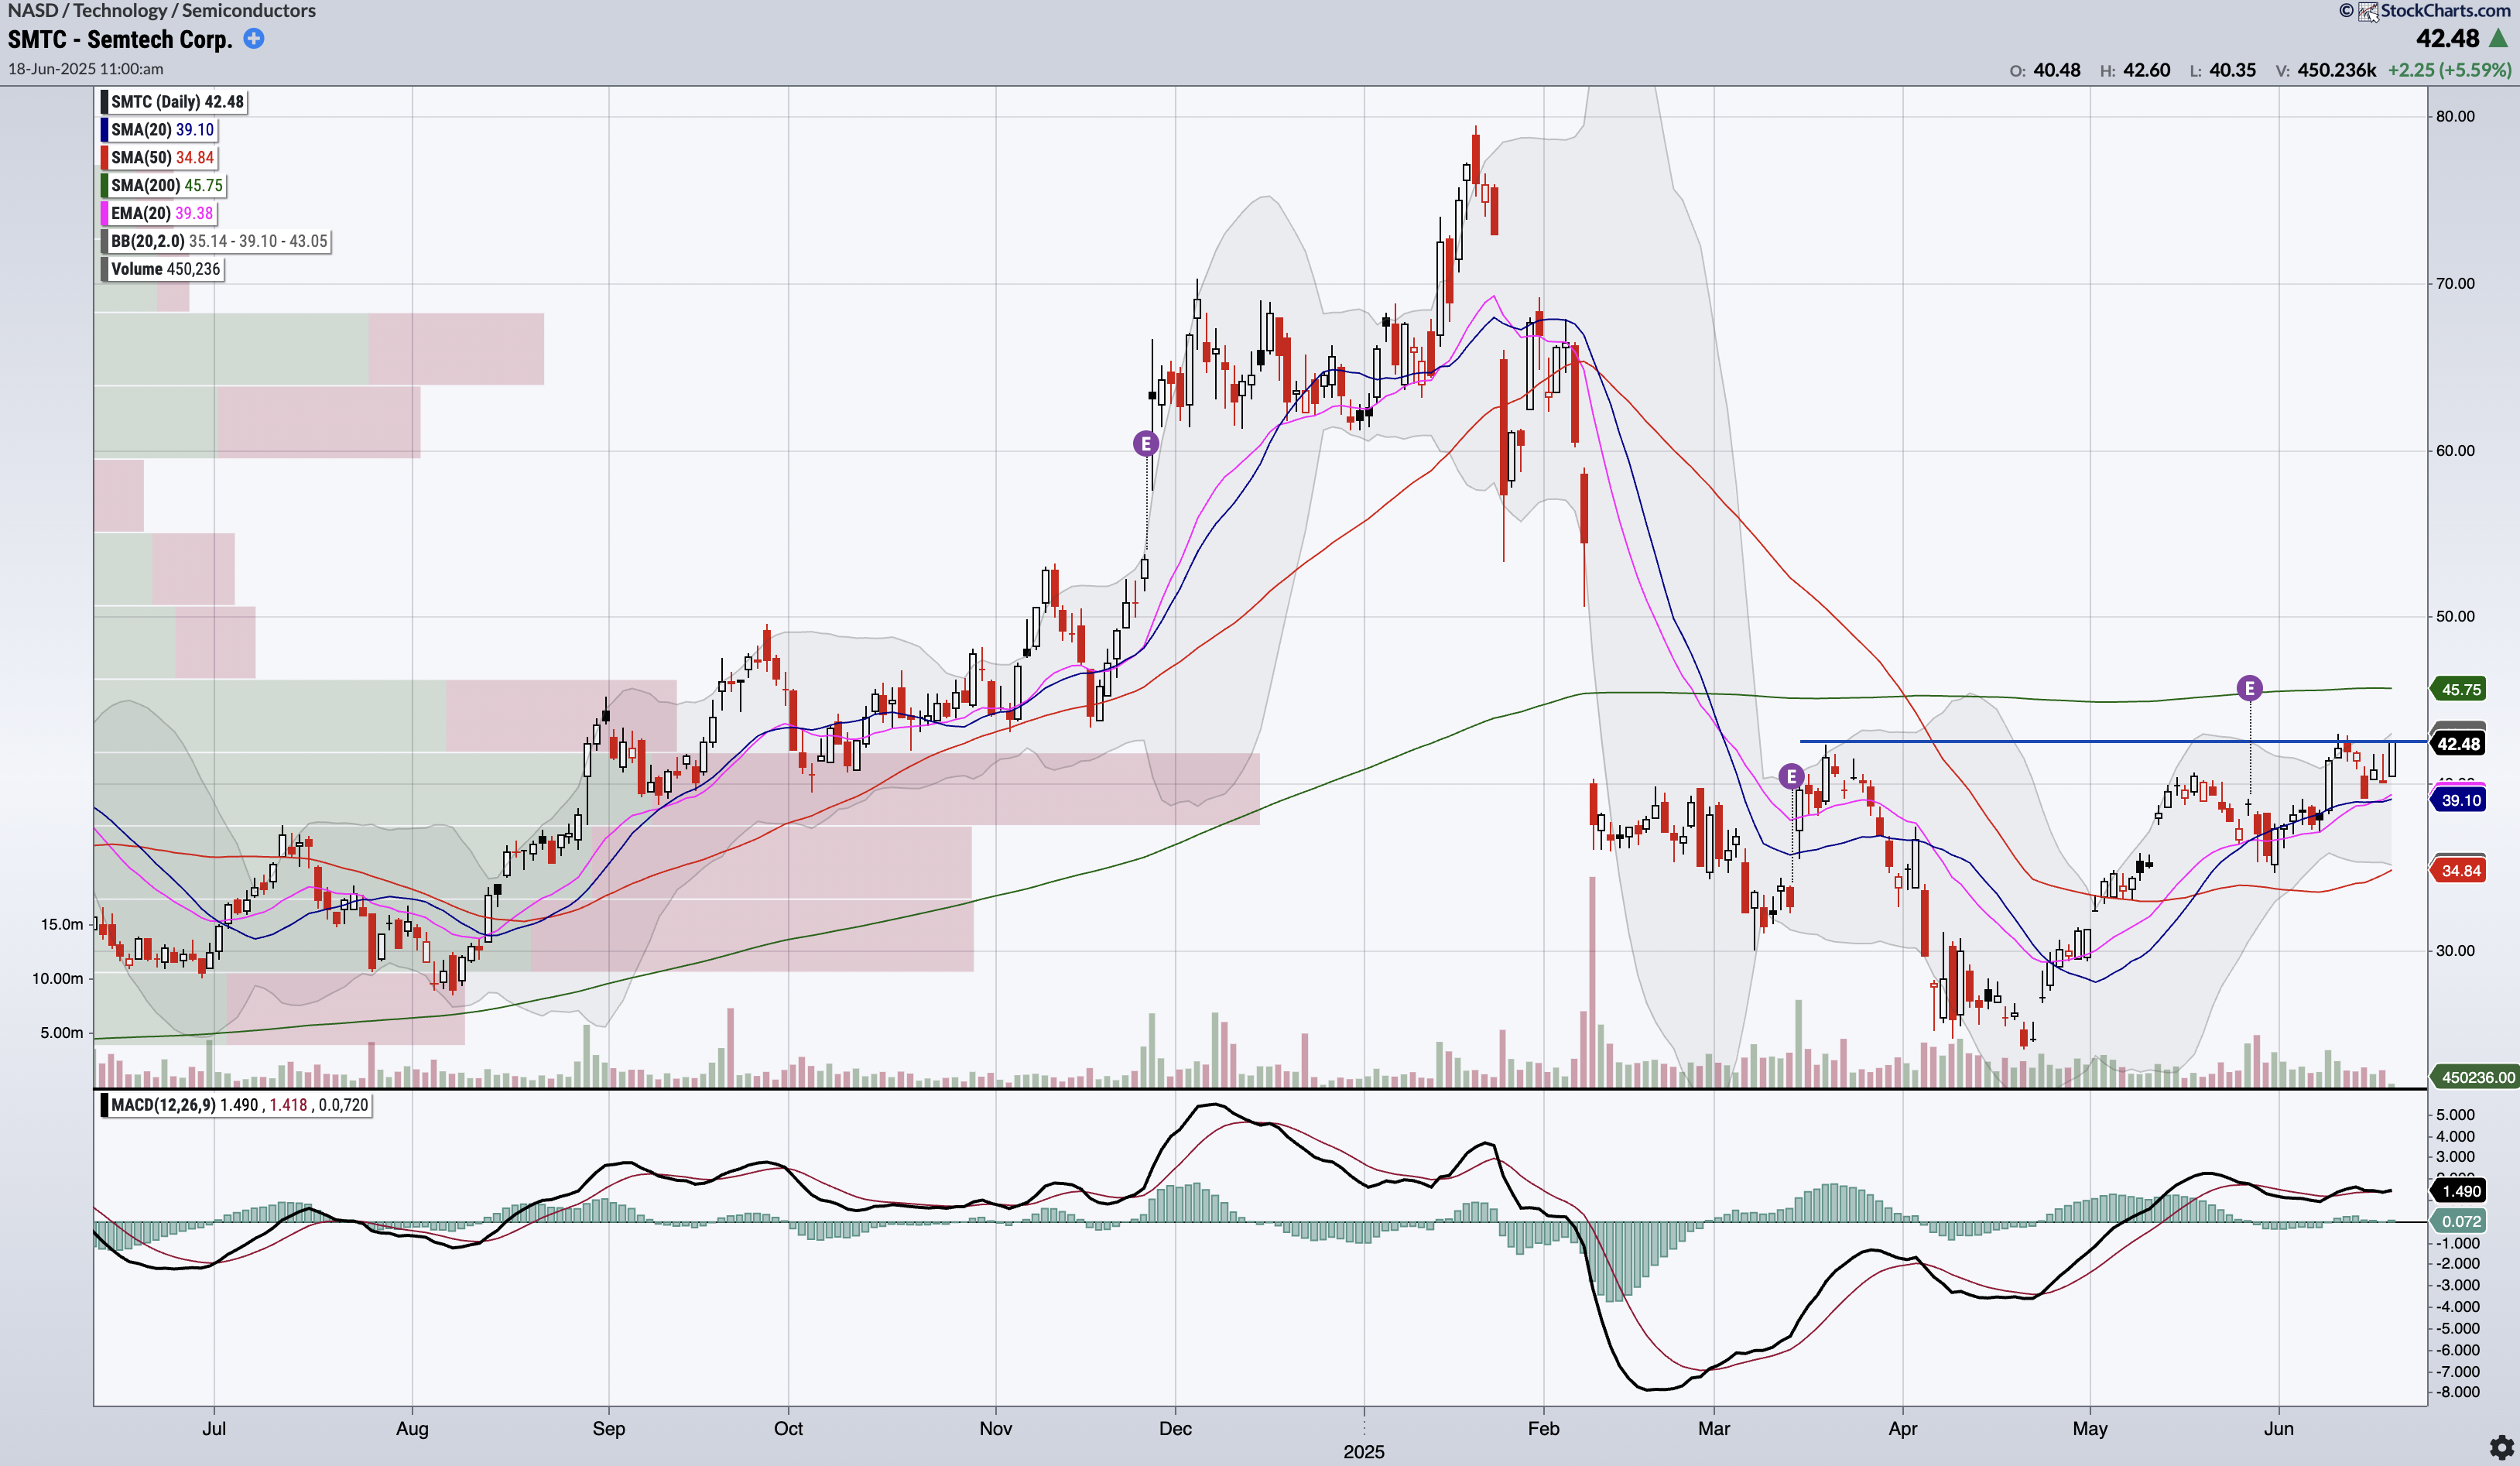Click the large 42.48 price in header
The width and height of the screenshot is (2520, 1466).
[x=2448, y=39]
